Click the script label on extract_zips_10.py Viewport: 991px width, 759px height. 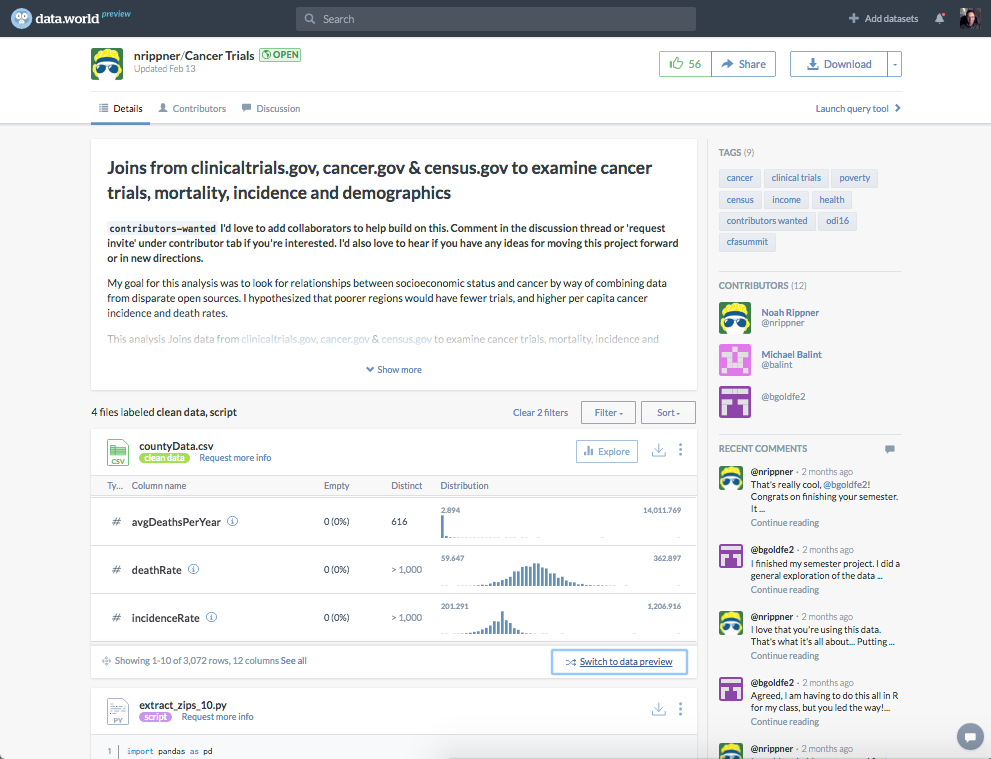tap(155, 717)
